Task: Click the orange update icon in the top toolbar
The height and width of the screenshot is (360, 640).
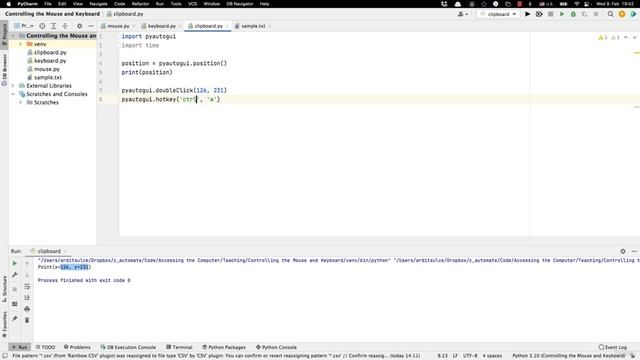Action: pyautogui.click(x=622, y=14)
